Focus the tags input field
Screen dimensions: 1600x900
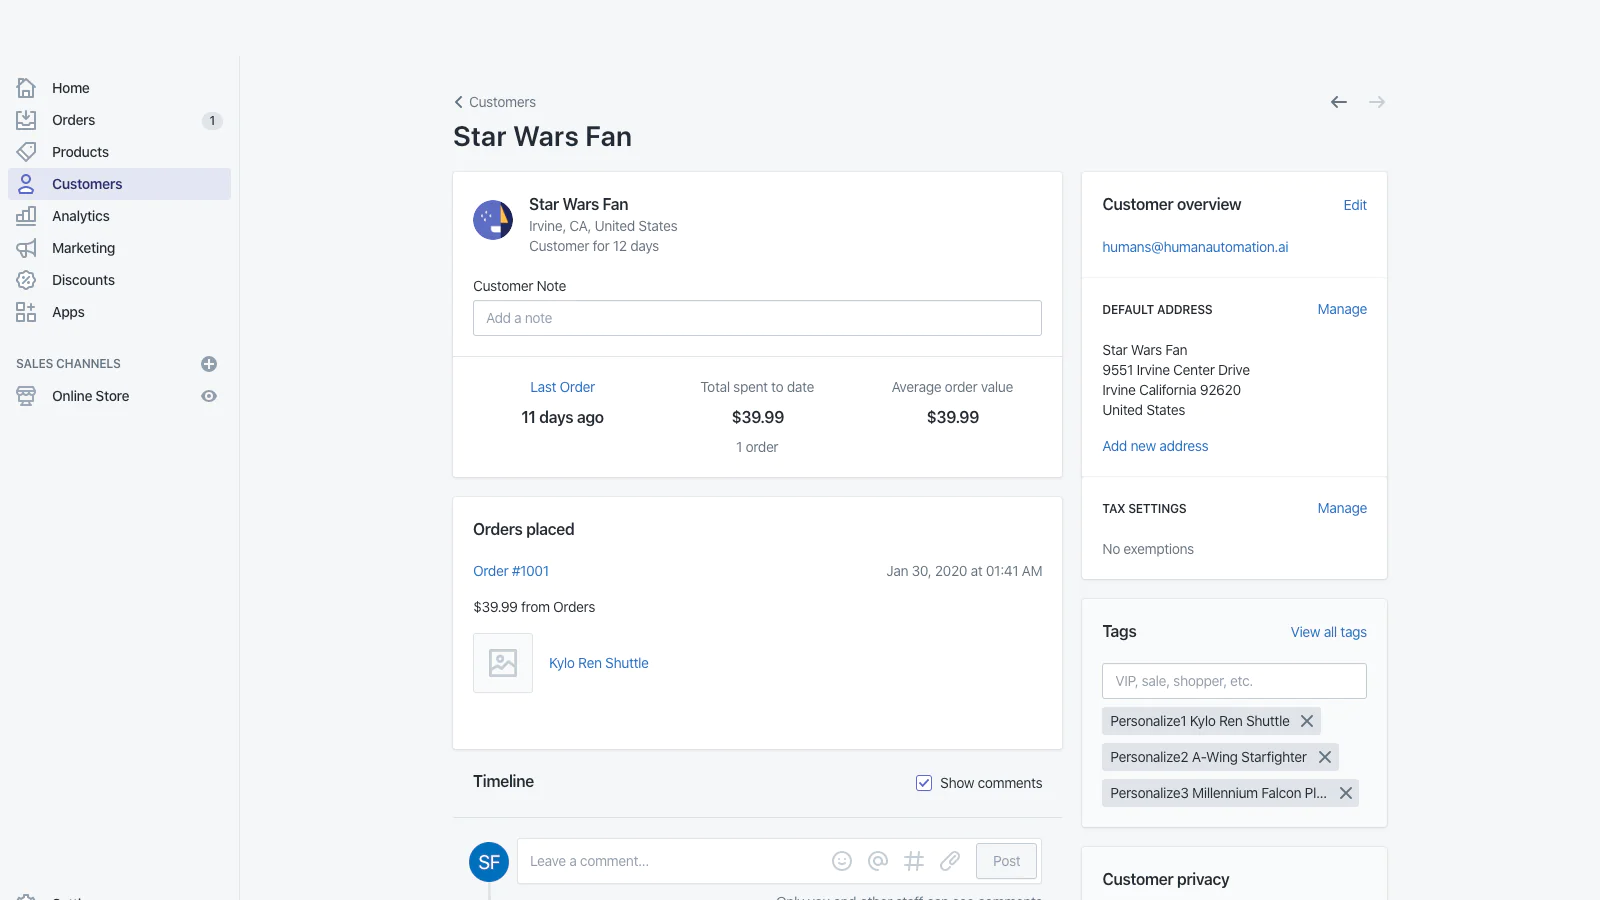point(1234,681)
